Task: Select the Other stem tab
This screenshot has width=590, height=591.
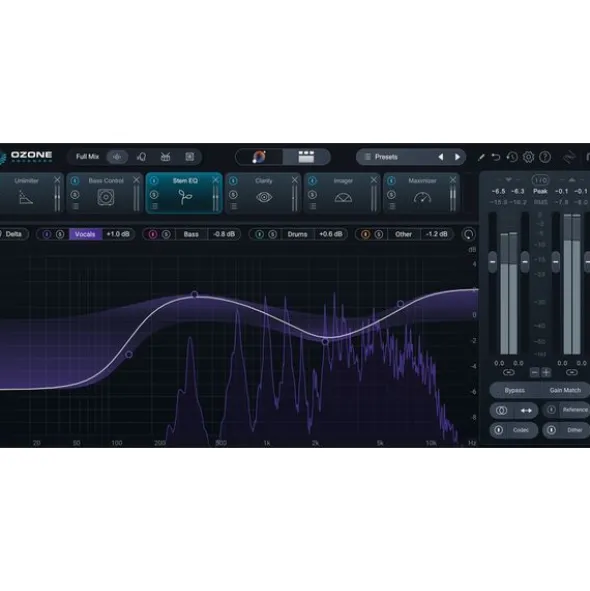Action: pos(403,234)
